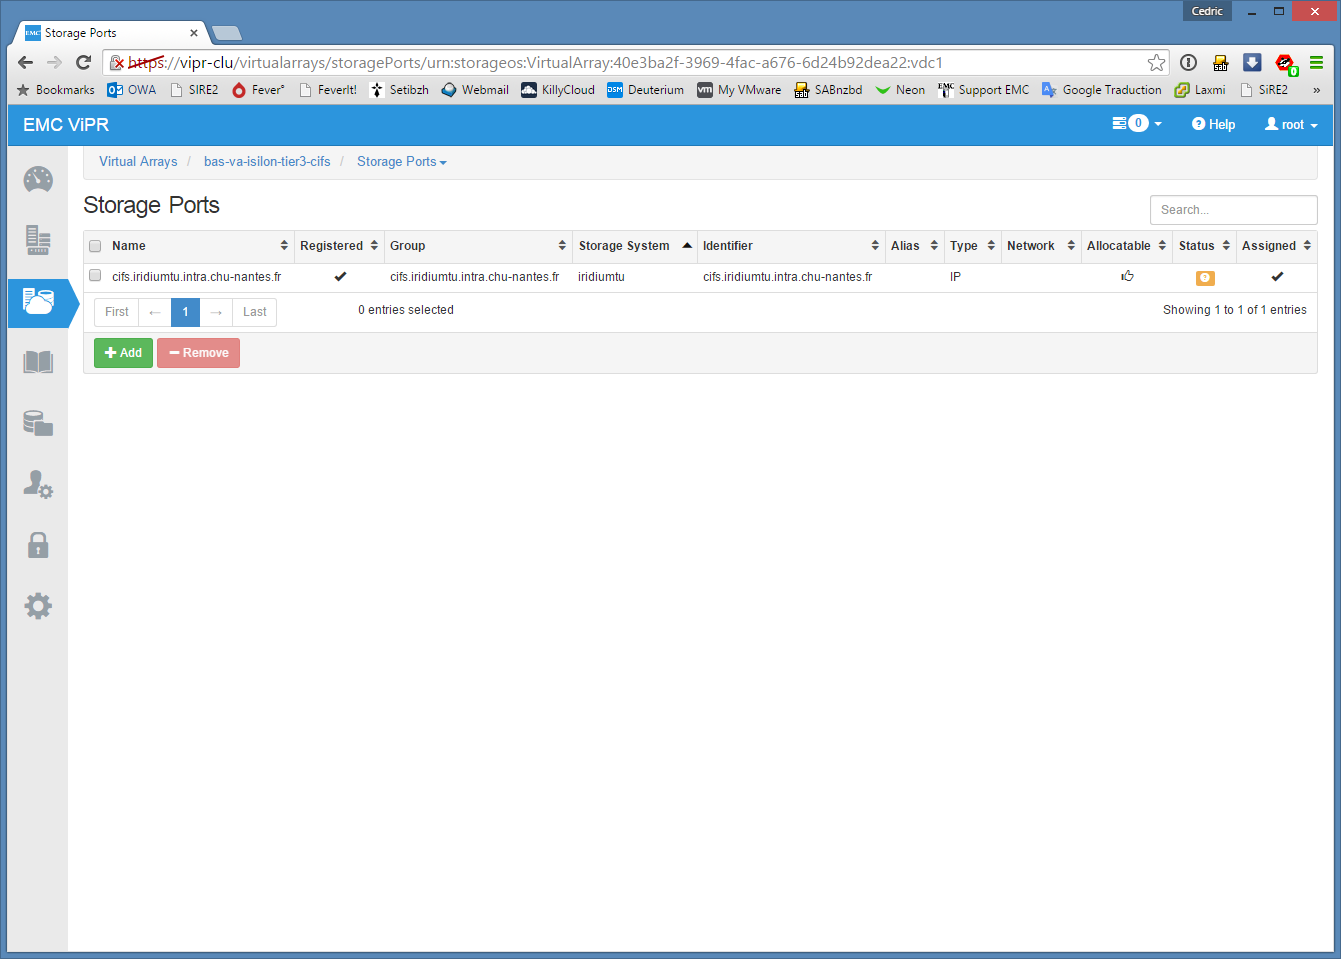
Task: Open the task notifications dropdown showing 0
Action: [1137, 124]
